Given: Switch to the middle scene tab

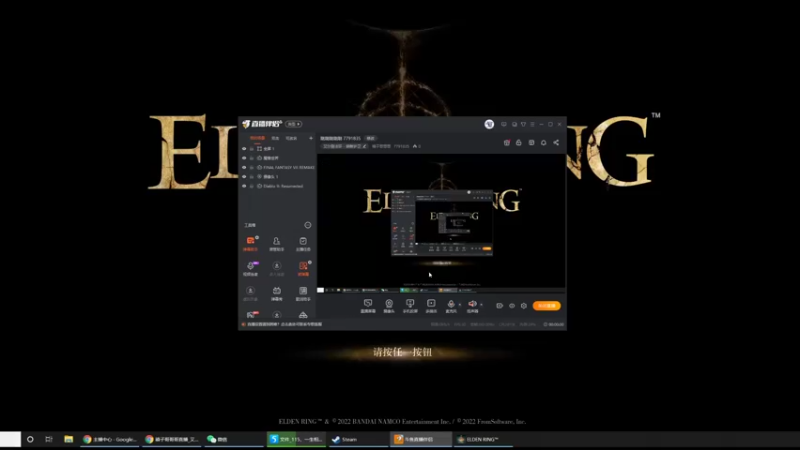Looking at the screenshot, I should (x=276, y=138).
